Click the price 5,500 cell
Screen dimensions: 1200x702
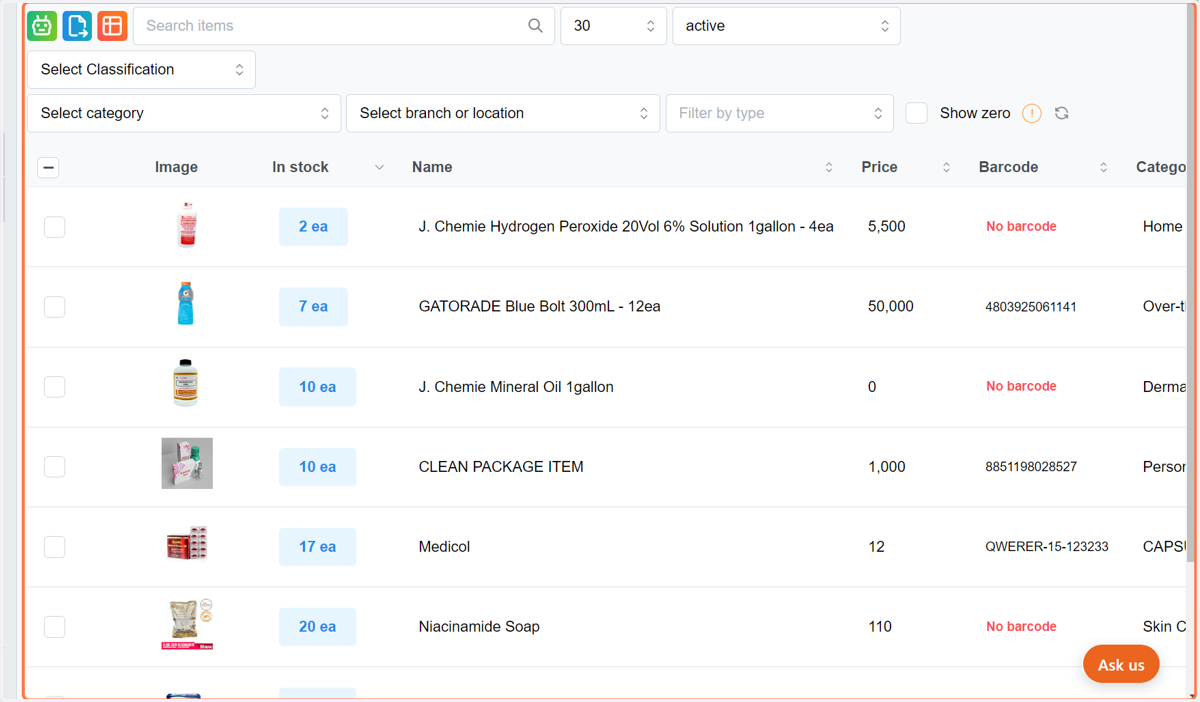click(887, 227)
